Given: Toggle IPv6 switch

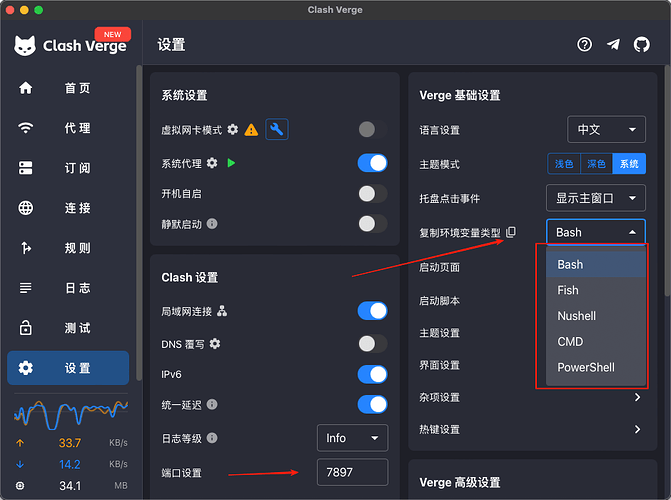Looking at the screenshot, I should [x=373, y=374].
